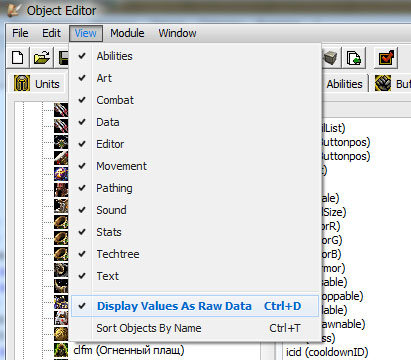Open the Window menu
This screenshot has width=411, height=360.
[x=177, y=33]
